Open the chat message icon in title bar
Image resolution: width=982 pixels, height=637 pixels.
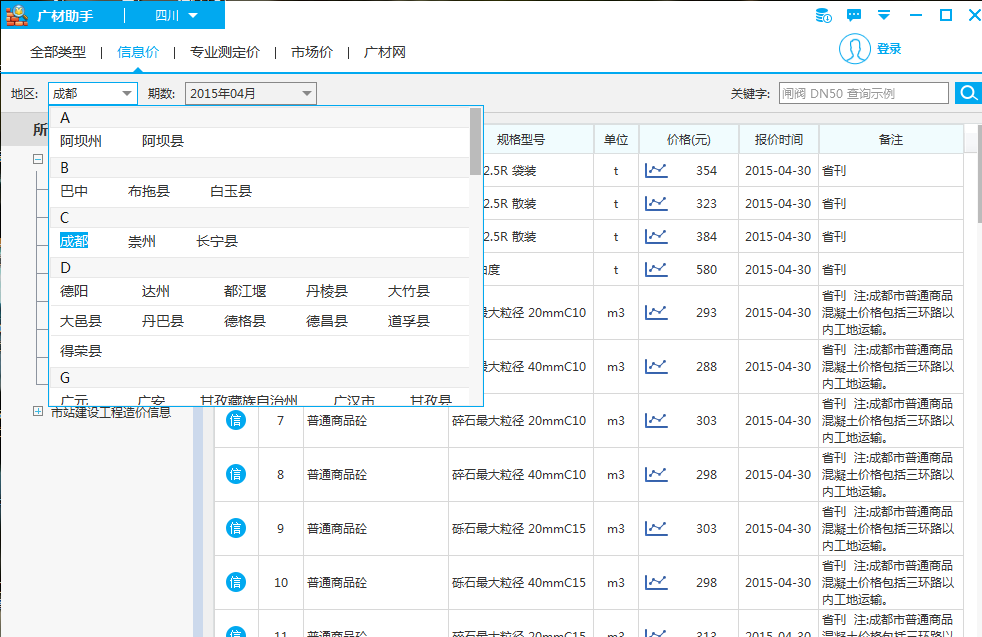[854, 15]
